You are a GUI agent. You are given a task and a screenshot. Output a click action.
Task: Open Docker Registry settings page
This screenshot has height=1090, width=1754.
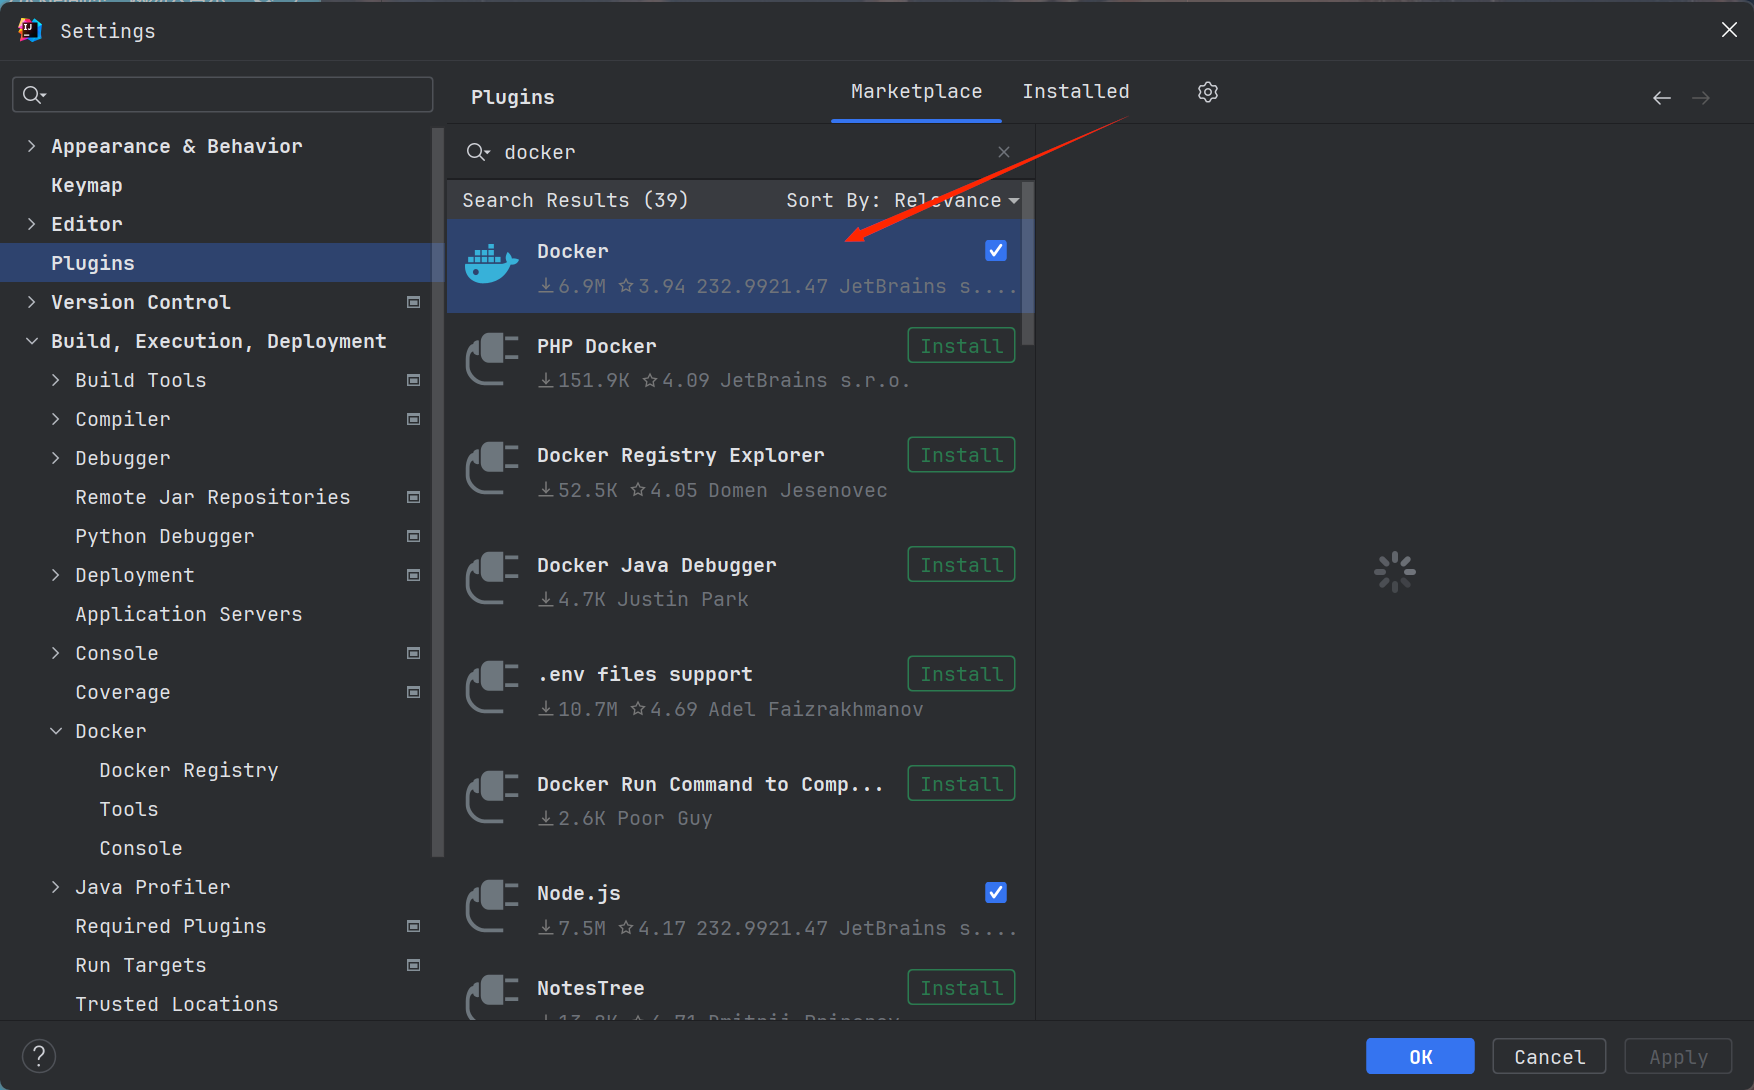coord(189,770)
